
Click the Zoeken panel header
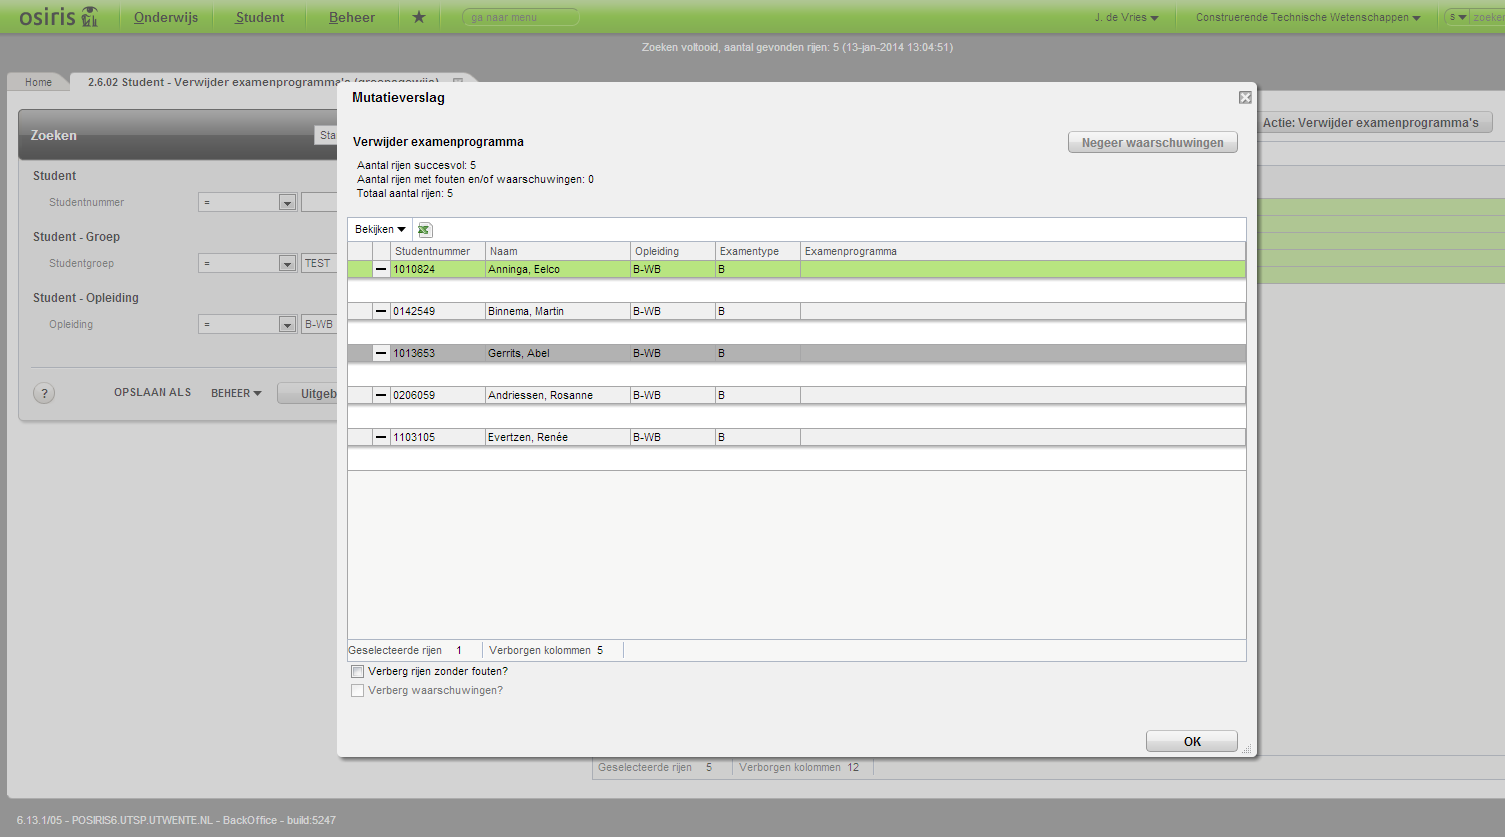pyautogui.click(x=178, y=135)
